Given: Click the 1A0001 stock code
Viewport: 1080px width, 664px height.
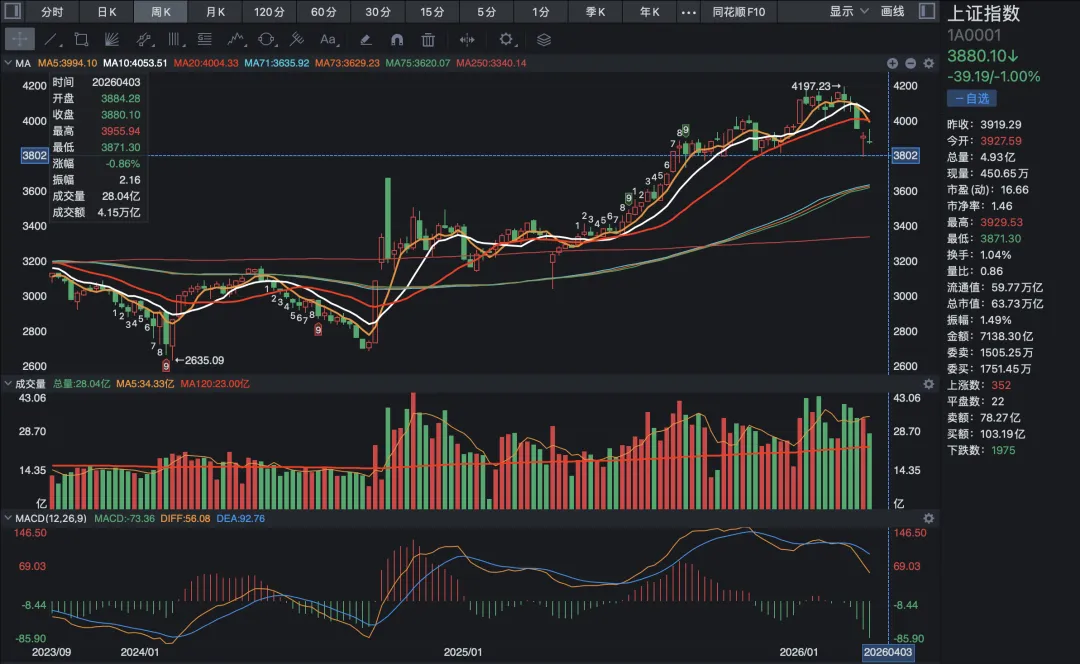Looking at the screenshot, I should coord(974,35).
